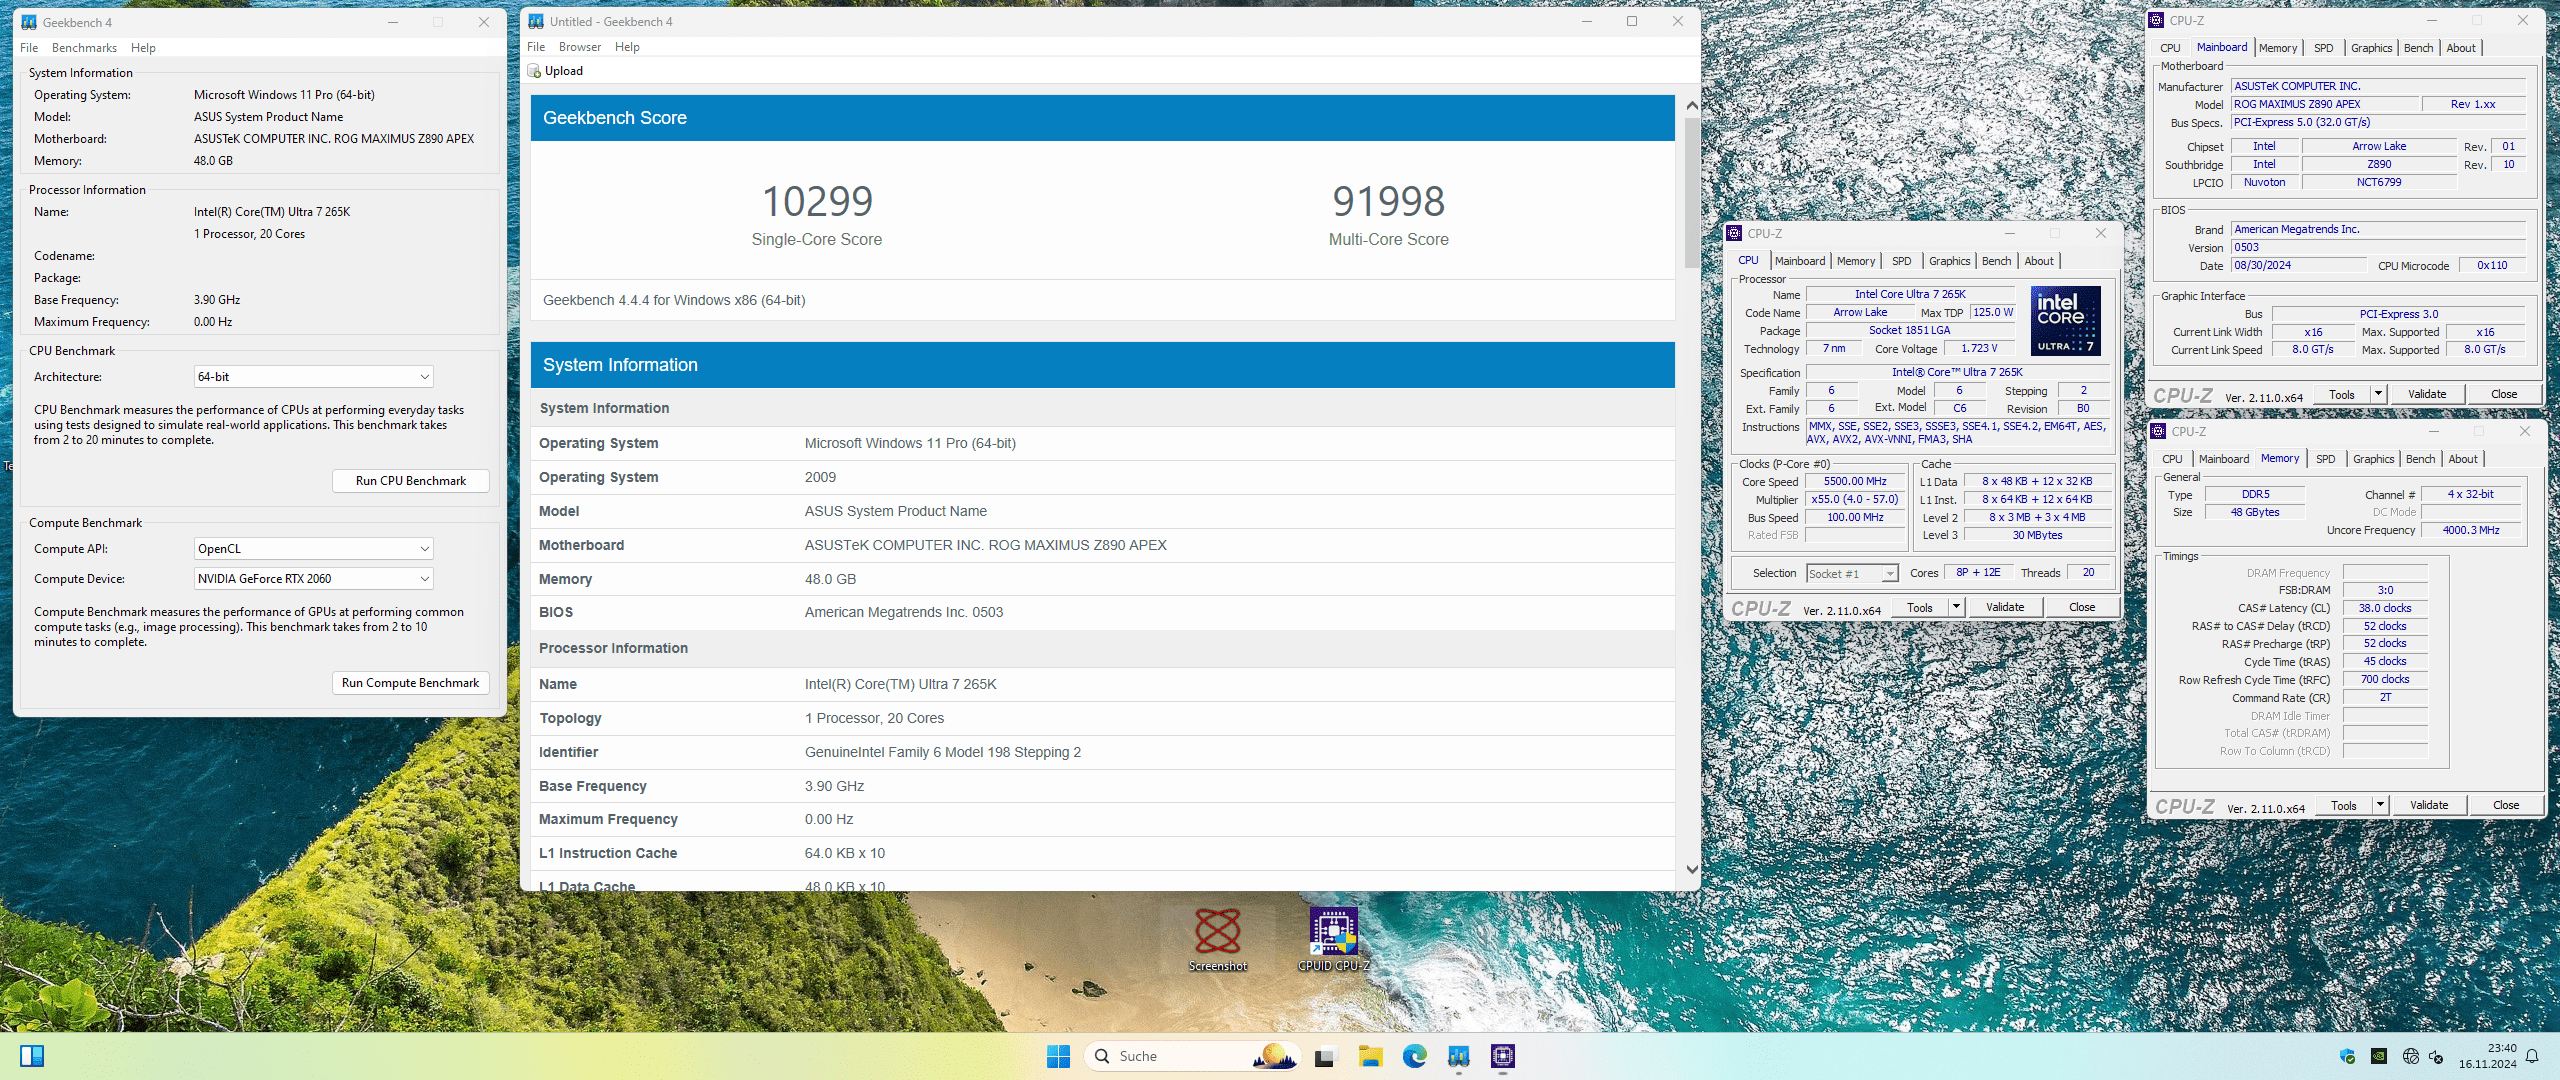Click scrollbar down arrow in Geekbench results
Screen dimensions: 2560x1080
coord(1692,869)
